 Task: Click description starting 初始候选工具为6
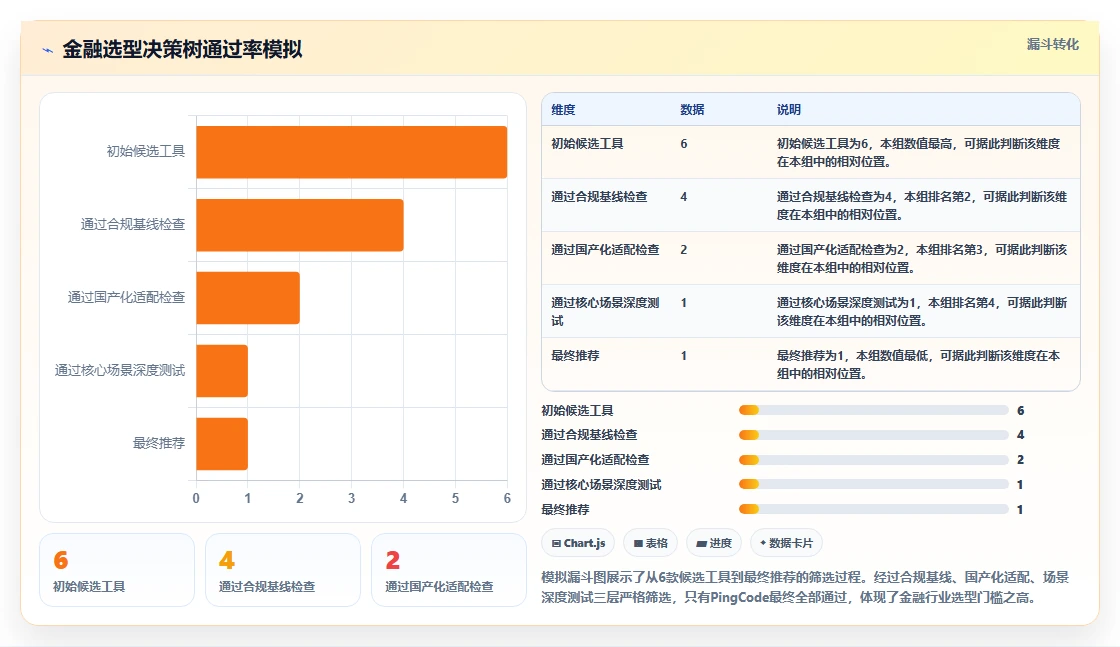point(919,153)
